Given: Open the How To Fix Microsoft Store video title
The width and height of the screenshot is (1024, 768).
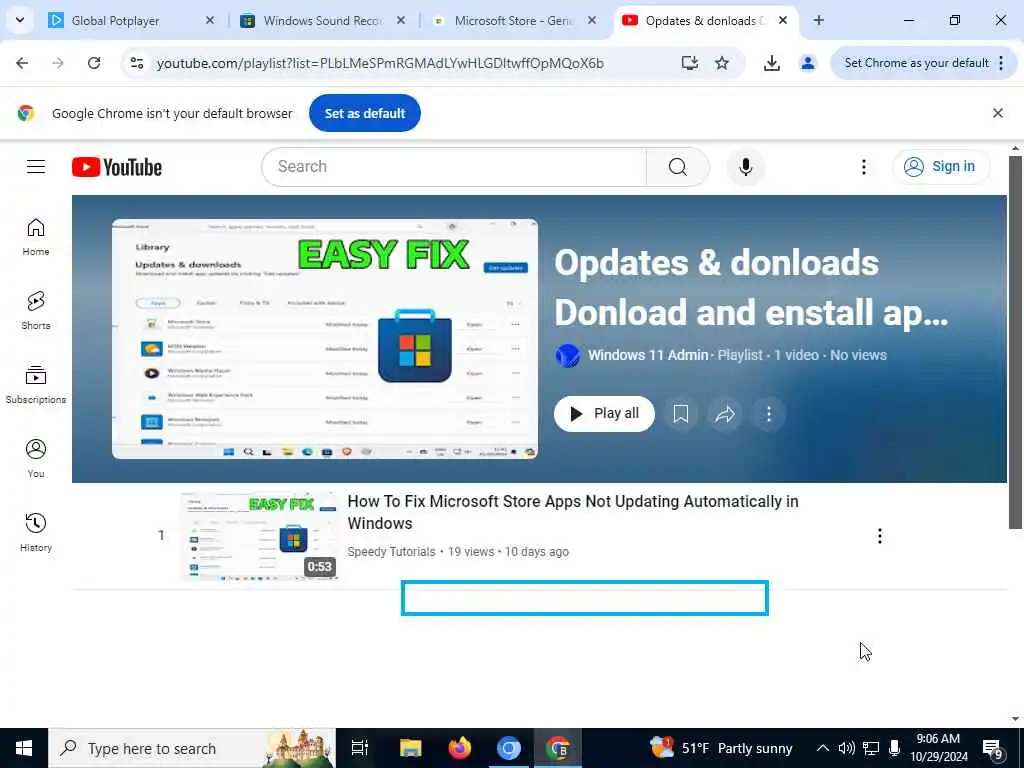Looking at the screenshot, I should [x=573, y=512].
